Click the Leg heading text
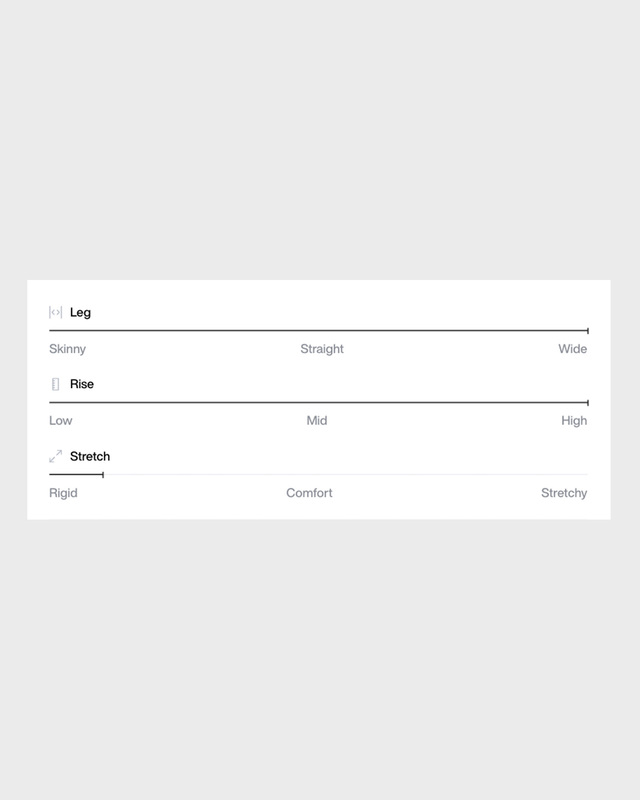Screen dimensions: 640x800 tap(80, 313)
